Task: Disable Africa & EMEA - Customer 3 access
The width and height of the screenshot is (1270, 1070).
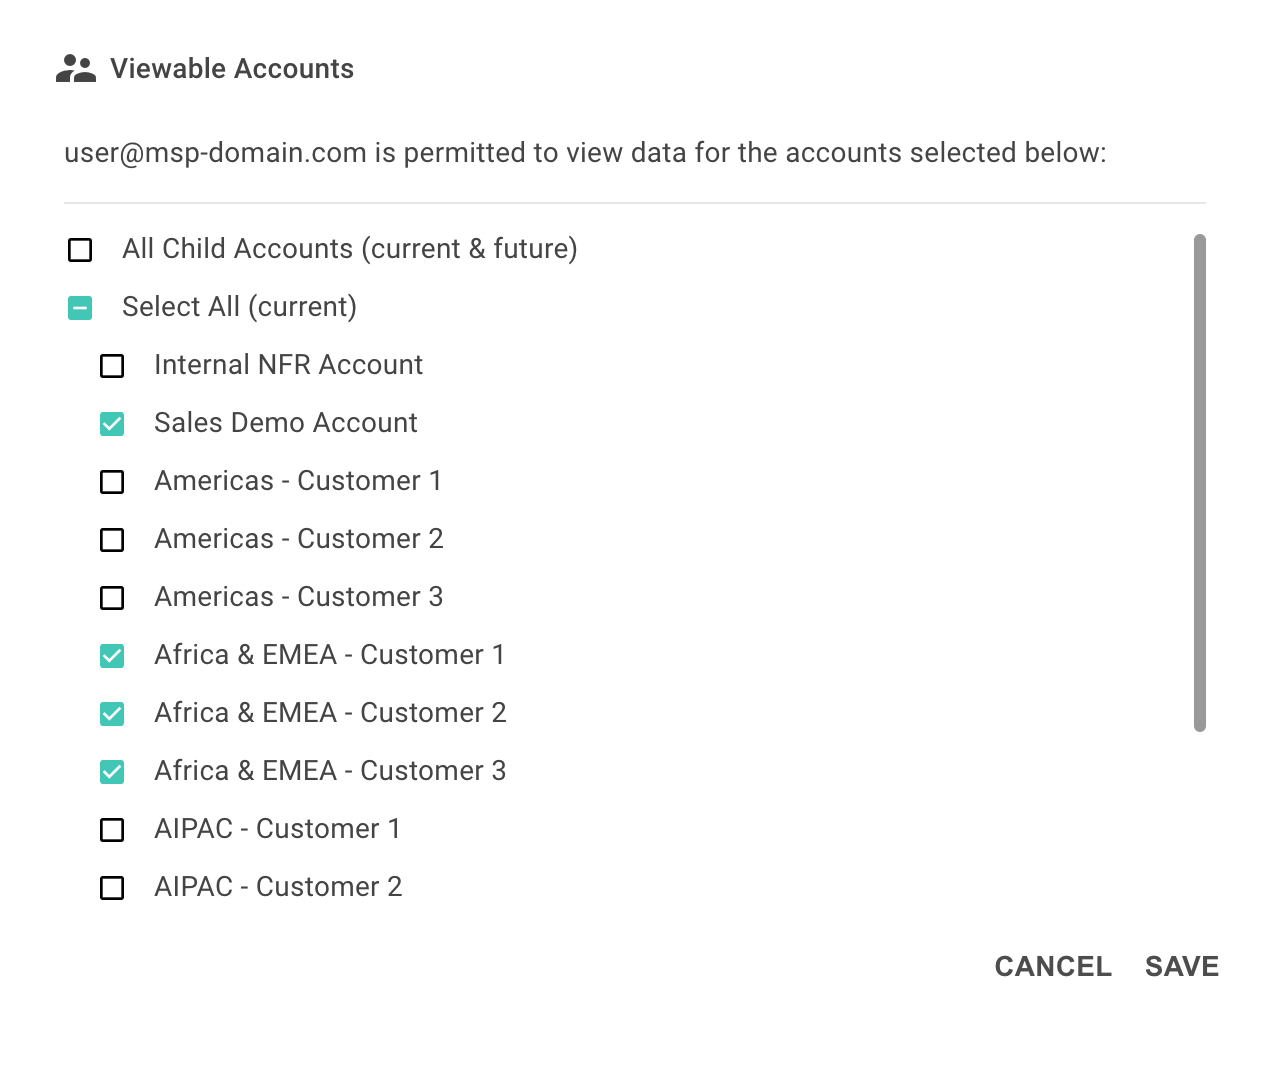Action: tap(112, 771)
